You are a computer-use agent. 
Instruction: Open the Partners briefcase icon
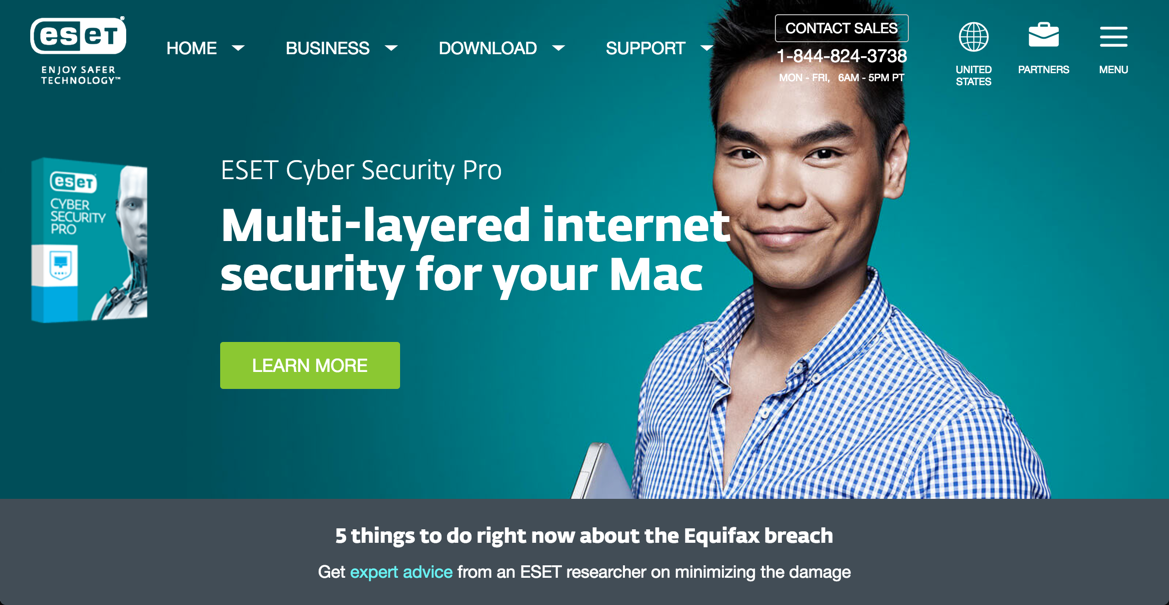(x=1043, y=35)
